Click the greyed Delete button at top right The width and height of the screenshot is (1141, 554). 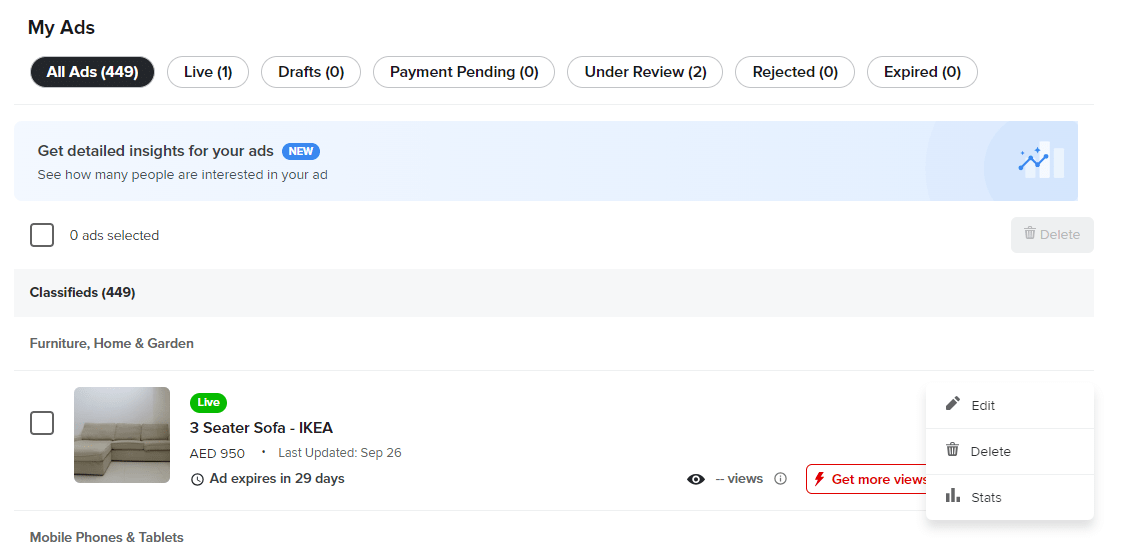(1051, 234)
